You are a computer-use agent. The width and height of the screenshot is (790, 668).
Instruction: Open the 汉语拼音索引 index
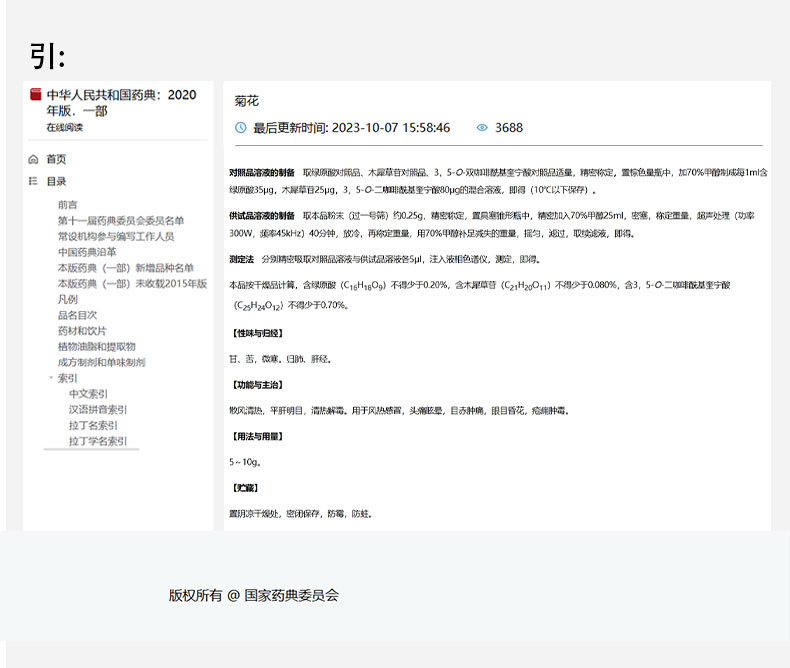[x=98, y=409]
